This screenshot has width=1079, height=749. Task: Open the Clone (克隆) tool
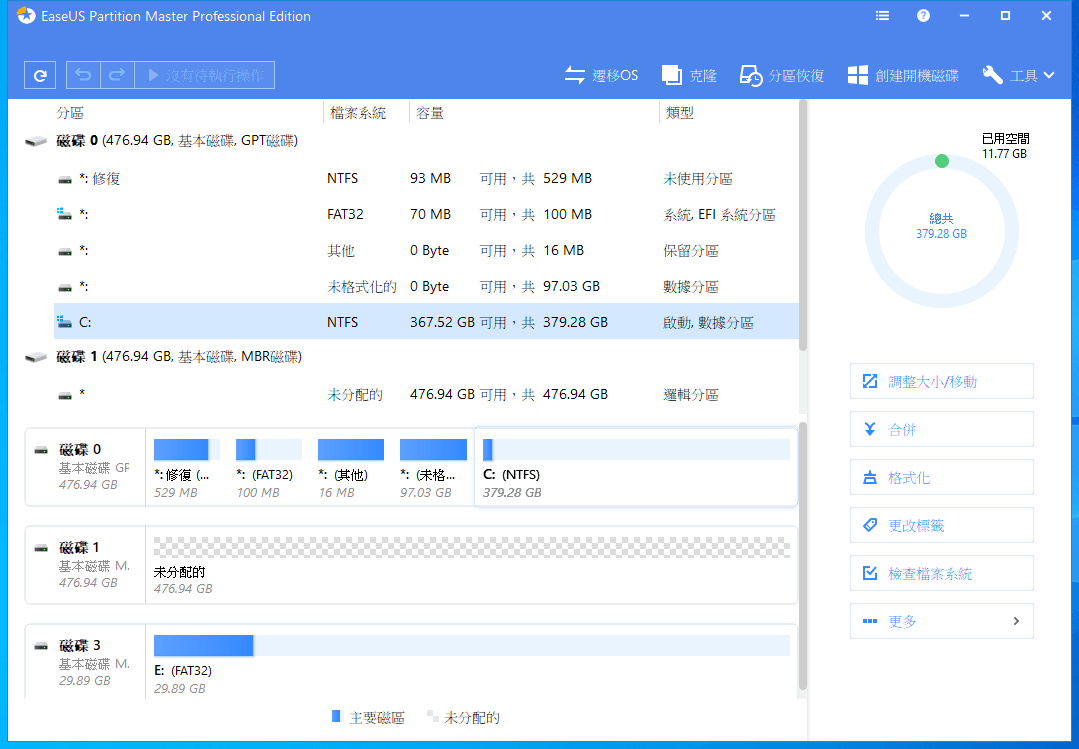point(689,75)
